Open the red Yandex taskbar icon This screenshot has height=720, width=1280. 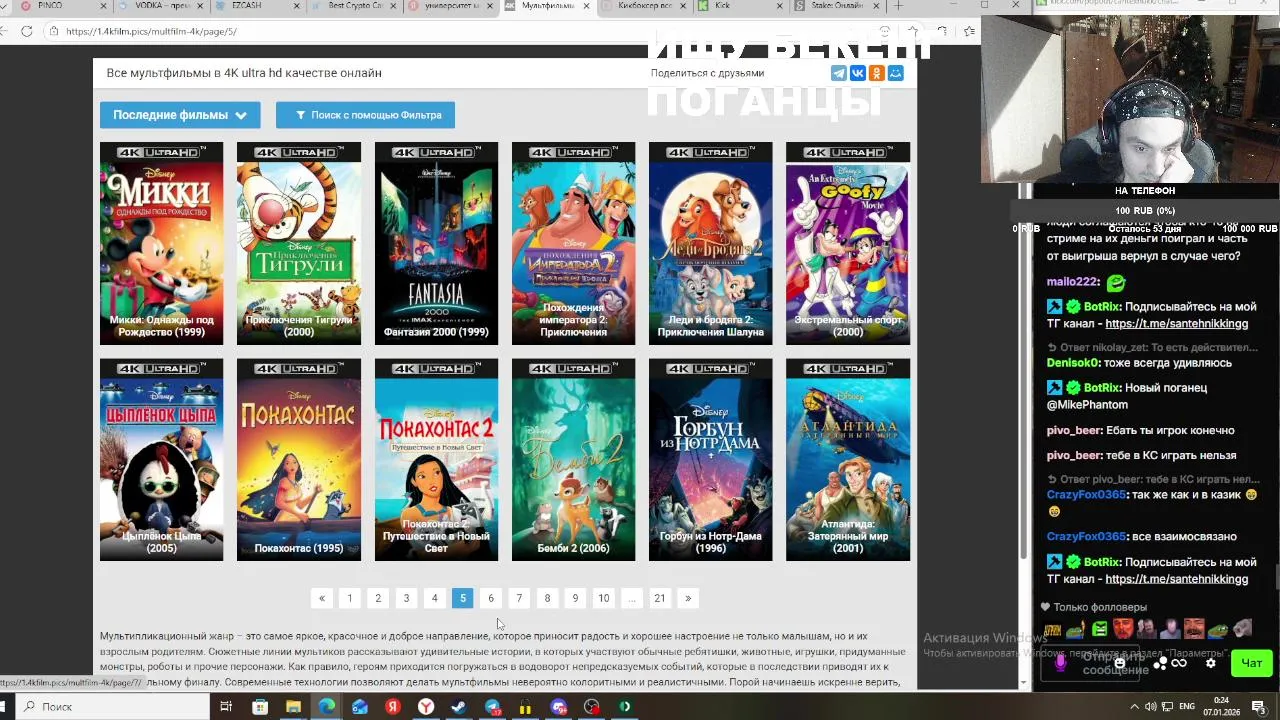(x=393, y=707)
